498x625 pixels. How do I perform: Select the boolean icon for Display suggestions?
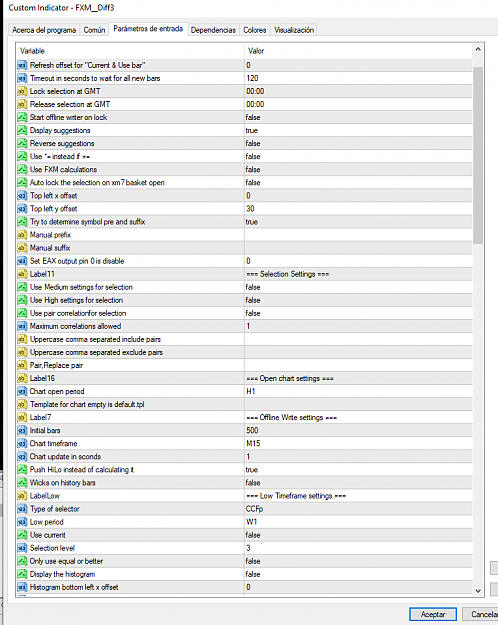[22, 130]
